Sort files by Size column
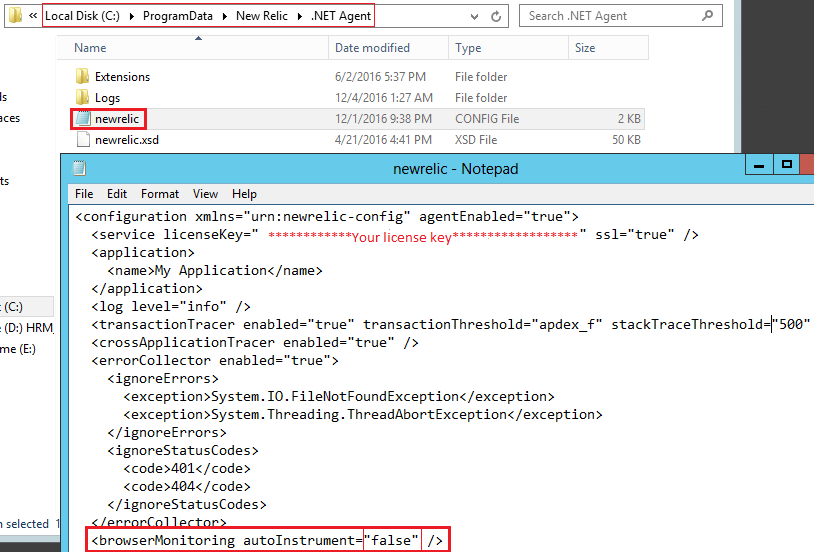This screenshot has width=817, height=552. (x=608, y=48)
